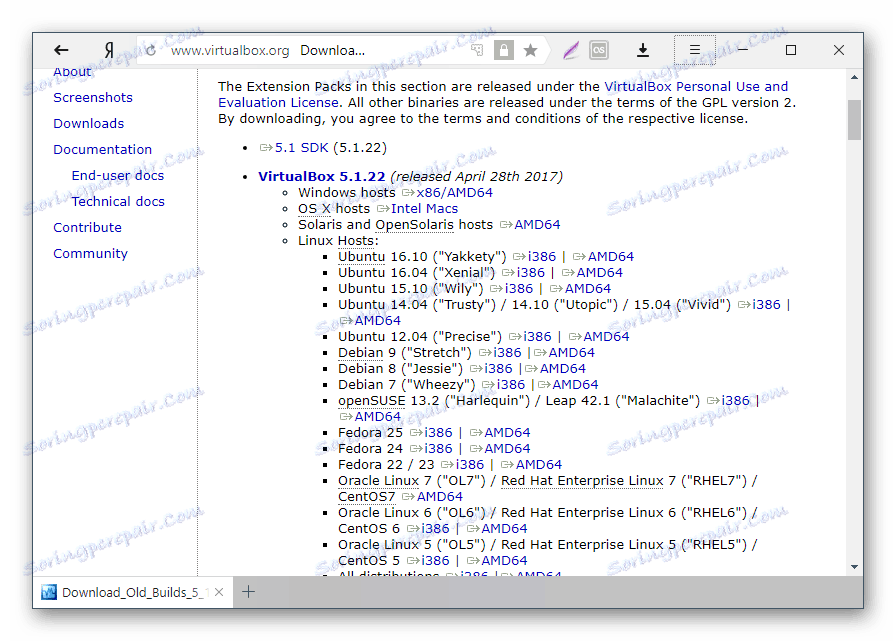Screen dimensions: 896x641
Task: Click the Last.fm scrobbler extension icon
Action: 599,50
